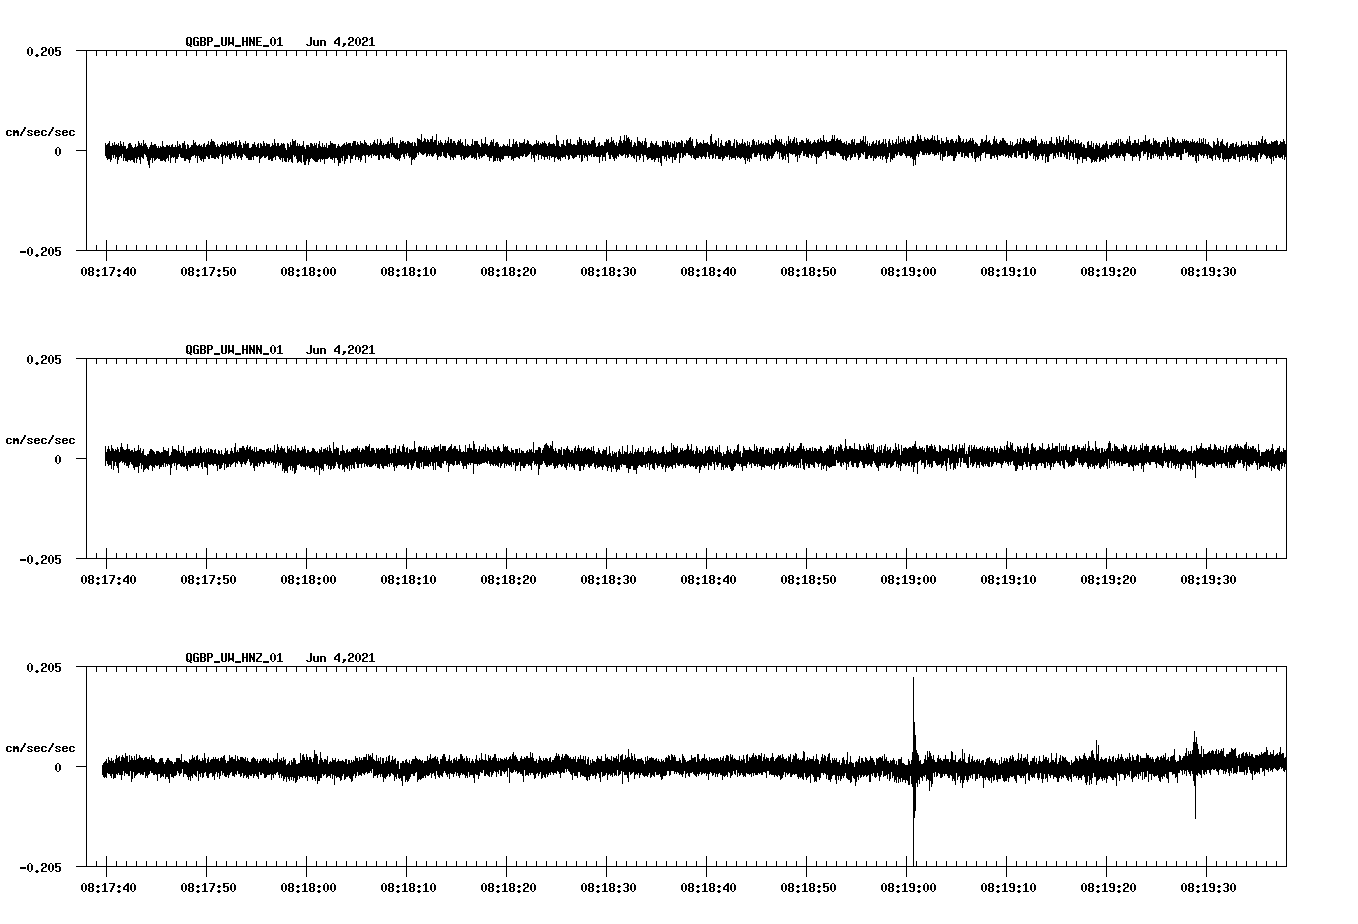Click the 08:19:10 time label under HNN plot
1358x924 pixels.
[1009, 580]
